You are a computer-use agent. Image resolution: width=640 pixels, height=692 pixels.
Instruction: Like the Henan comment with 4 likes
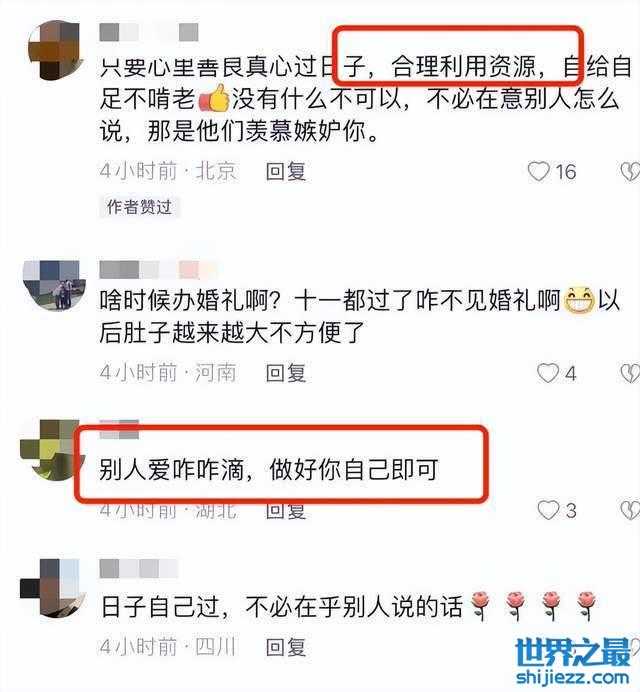click(x=548, y=373)
